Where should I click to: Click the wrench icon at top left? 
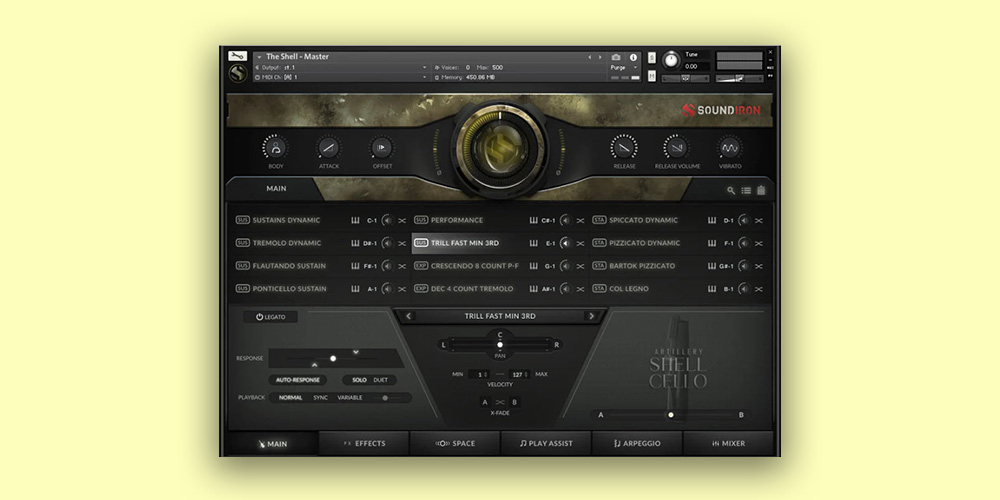(x=238, y=56)
